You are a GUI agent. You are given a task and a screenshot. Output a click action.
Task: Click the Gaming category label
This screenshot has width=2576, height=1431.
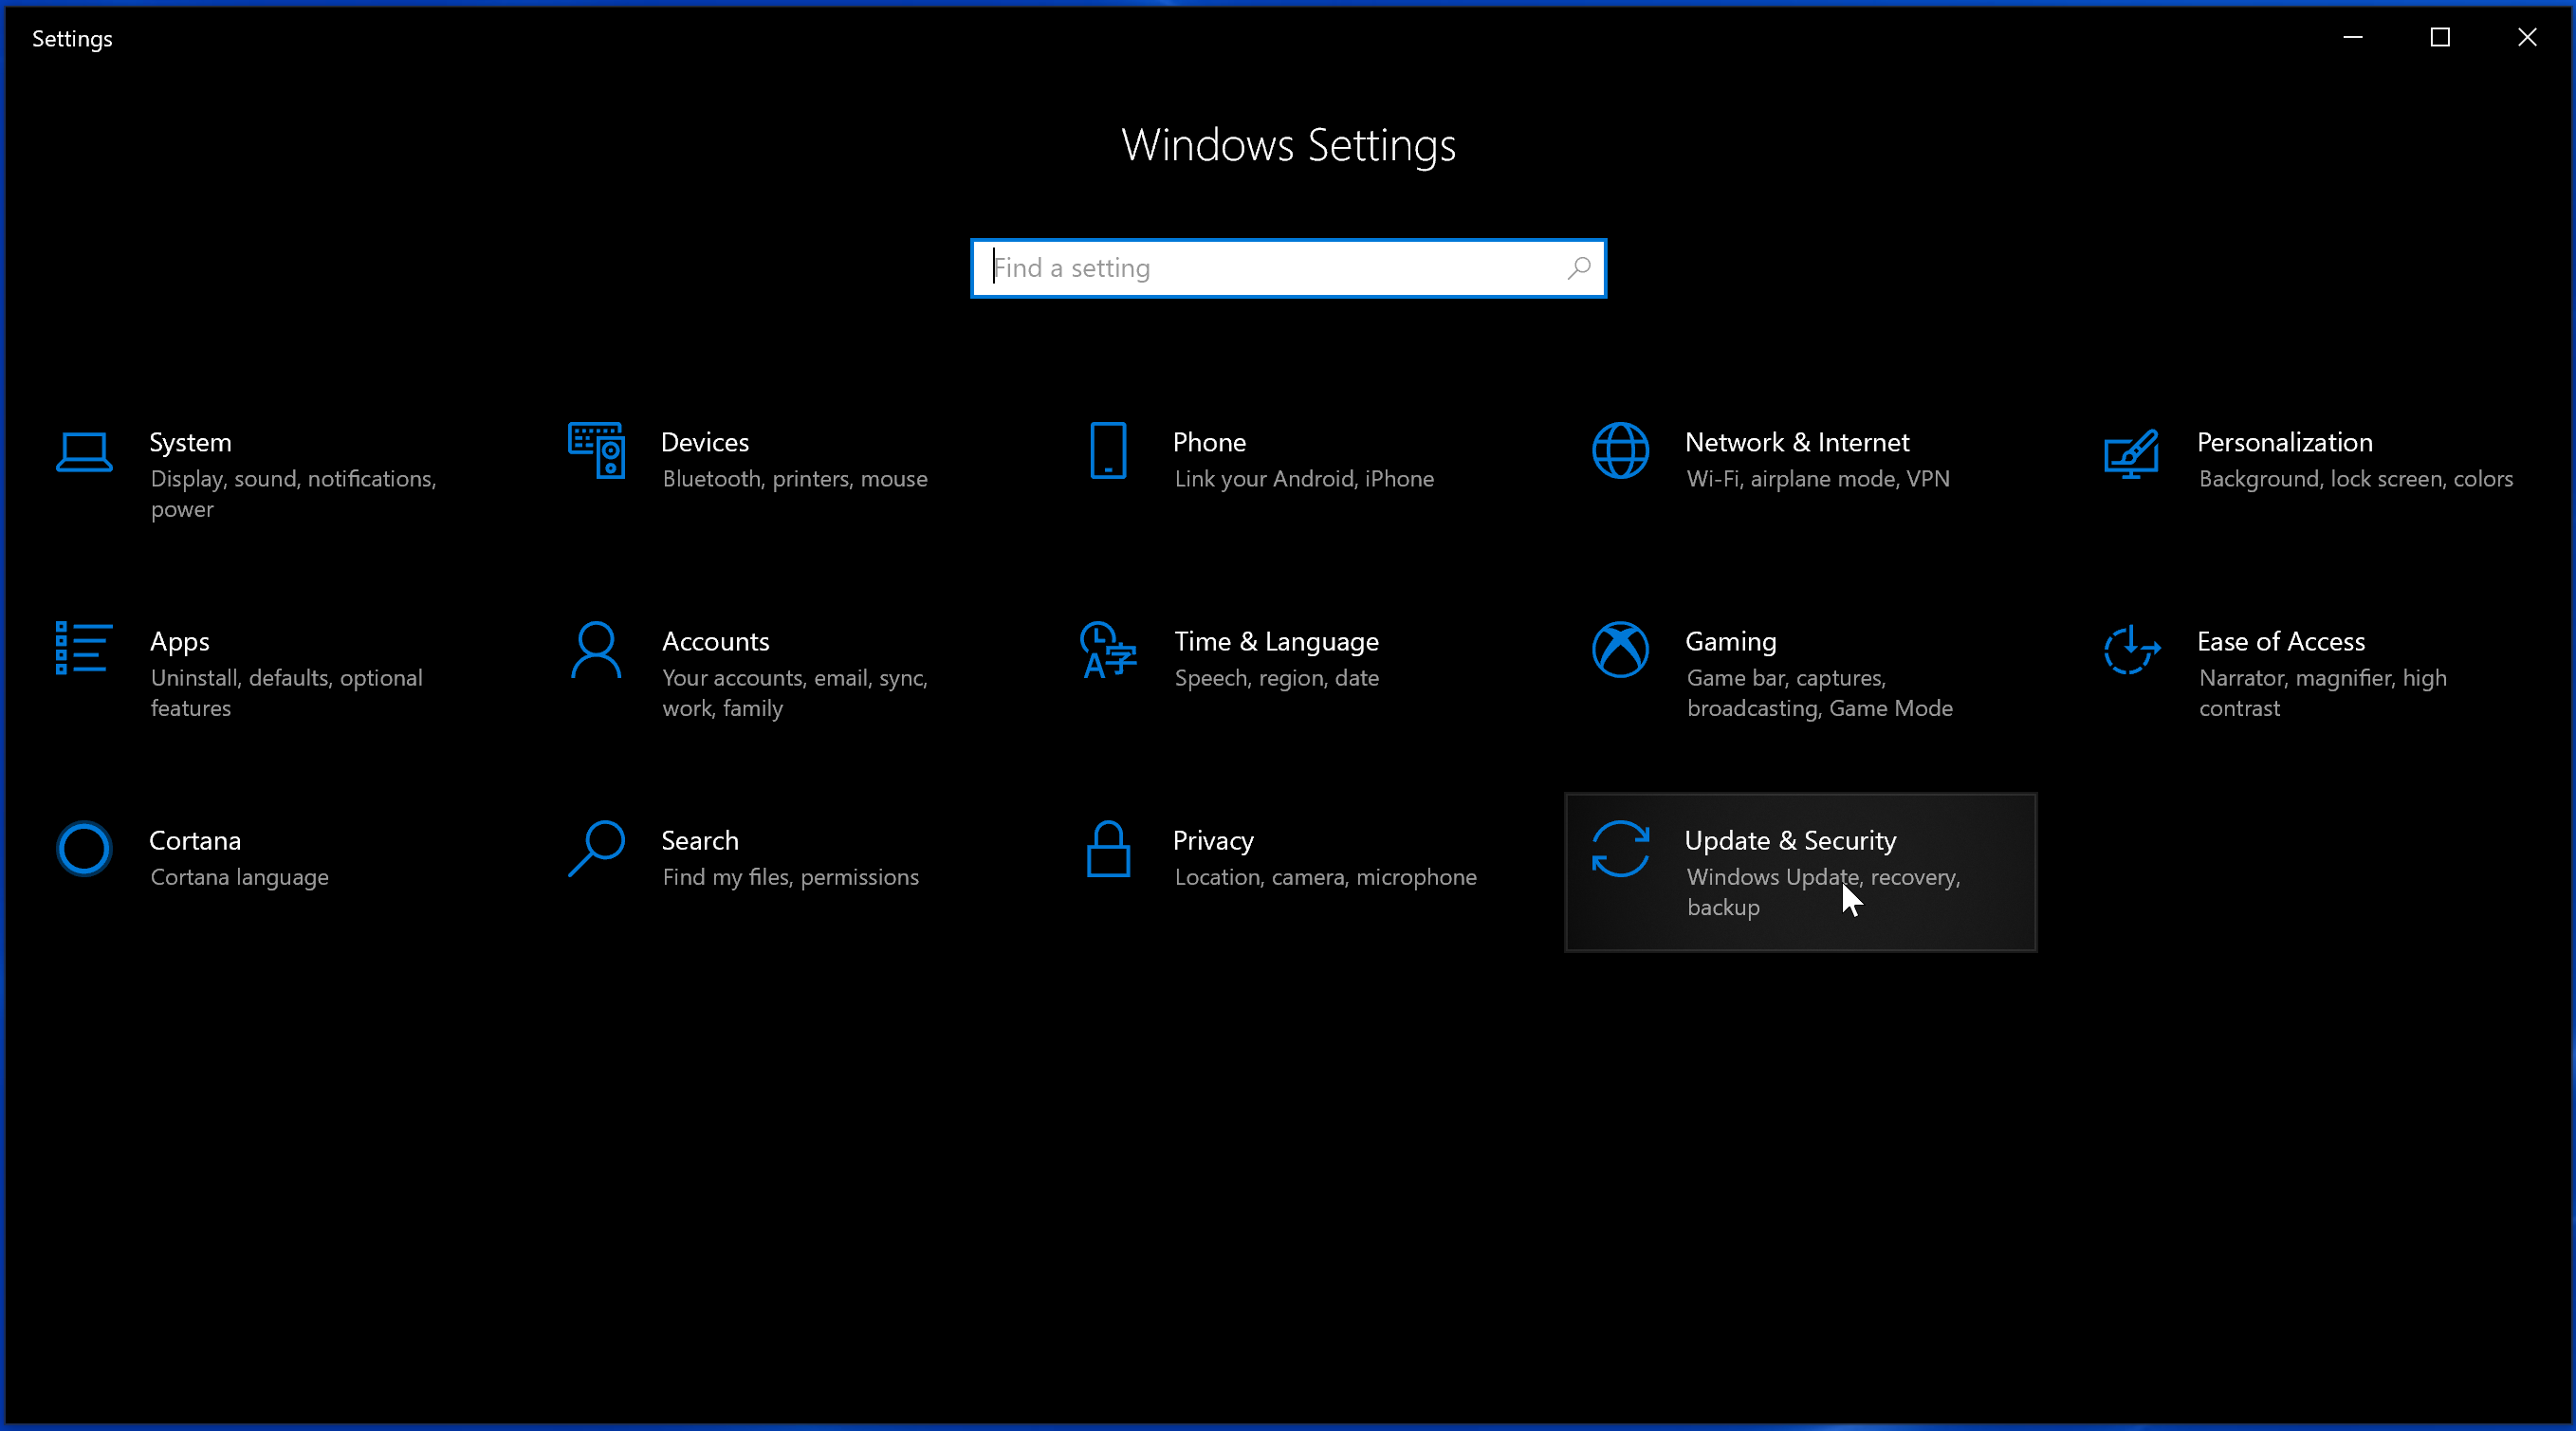click(x=1730, y=642)
